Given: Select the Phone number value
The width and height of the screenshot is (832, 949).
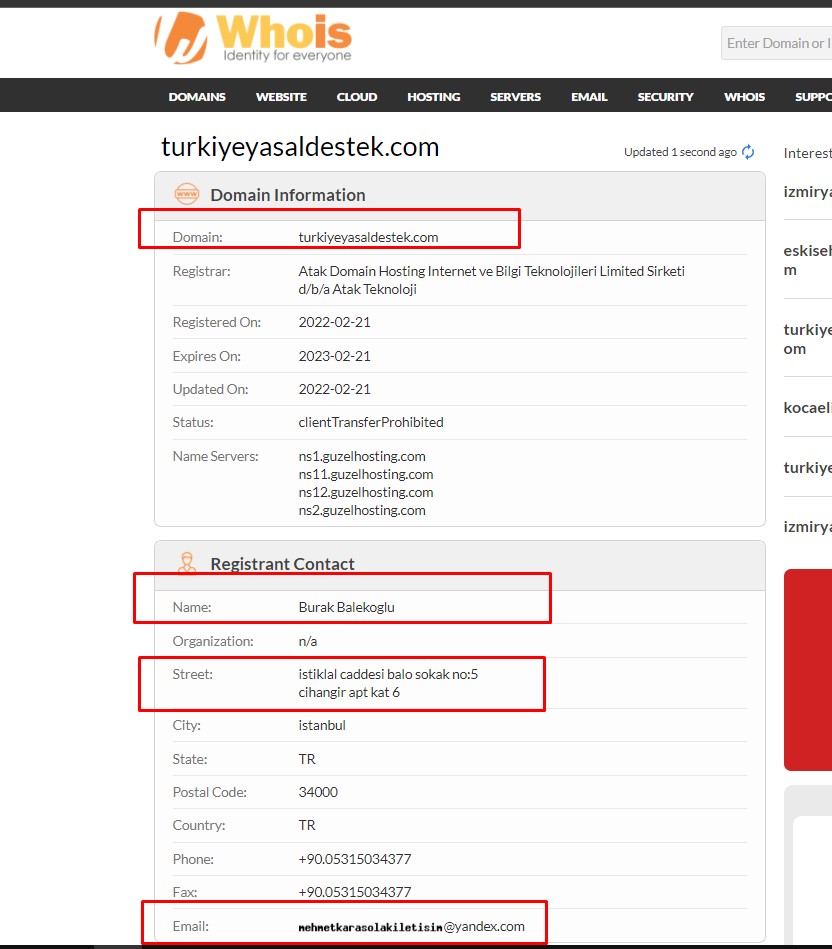Looking at the screenshot, I should coord(355,859).
